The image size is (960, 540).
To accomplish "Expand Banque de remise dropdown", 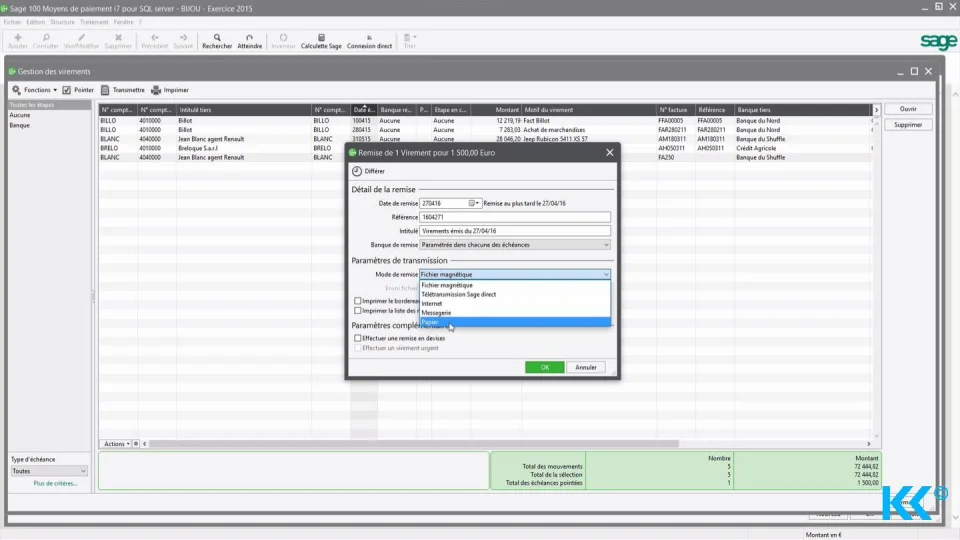I will (x=606, y=245).
